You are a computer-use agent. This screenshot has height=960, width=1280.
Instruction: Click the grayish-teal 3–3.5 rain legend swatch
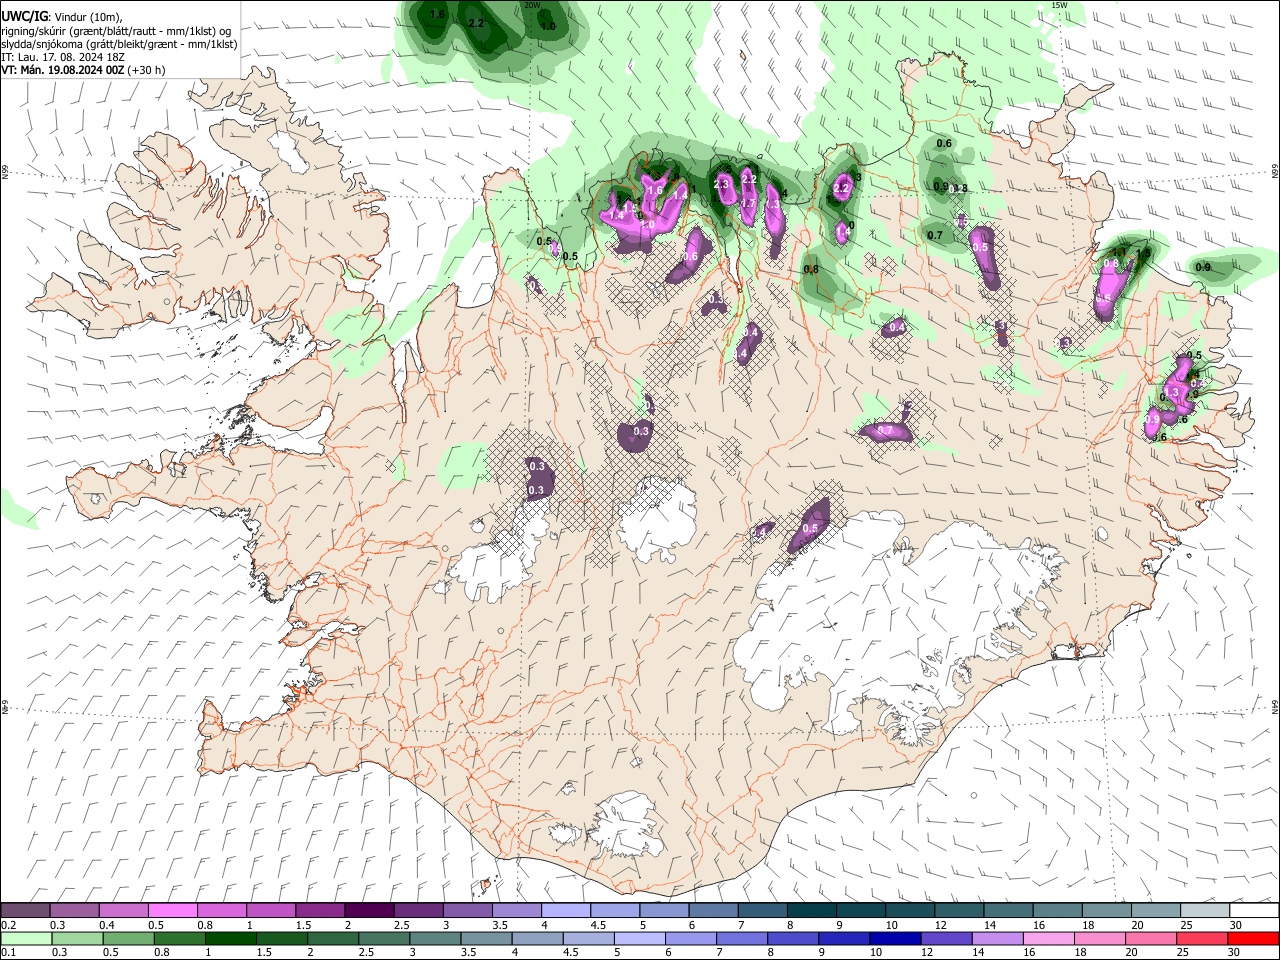(435, 939)
